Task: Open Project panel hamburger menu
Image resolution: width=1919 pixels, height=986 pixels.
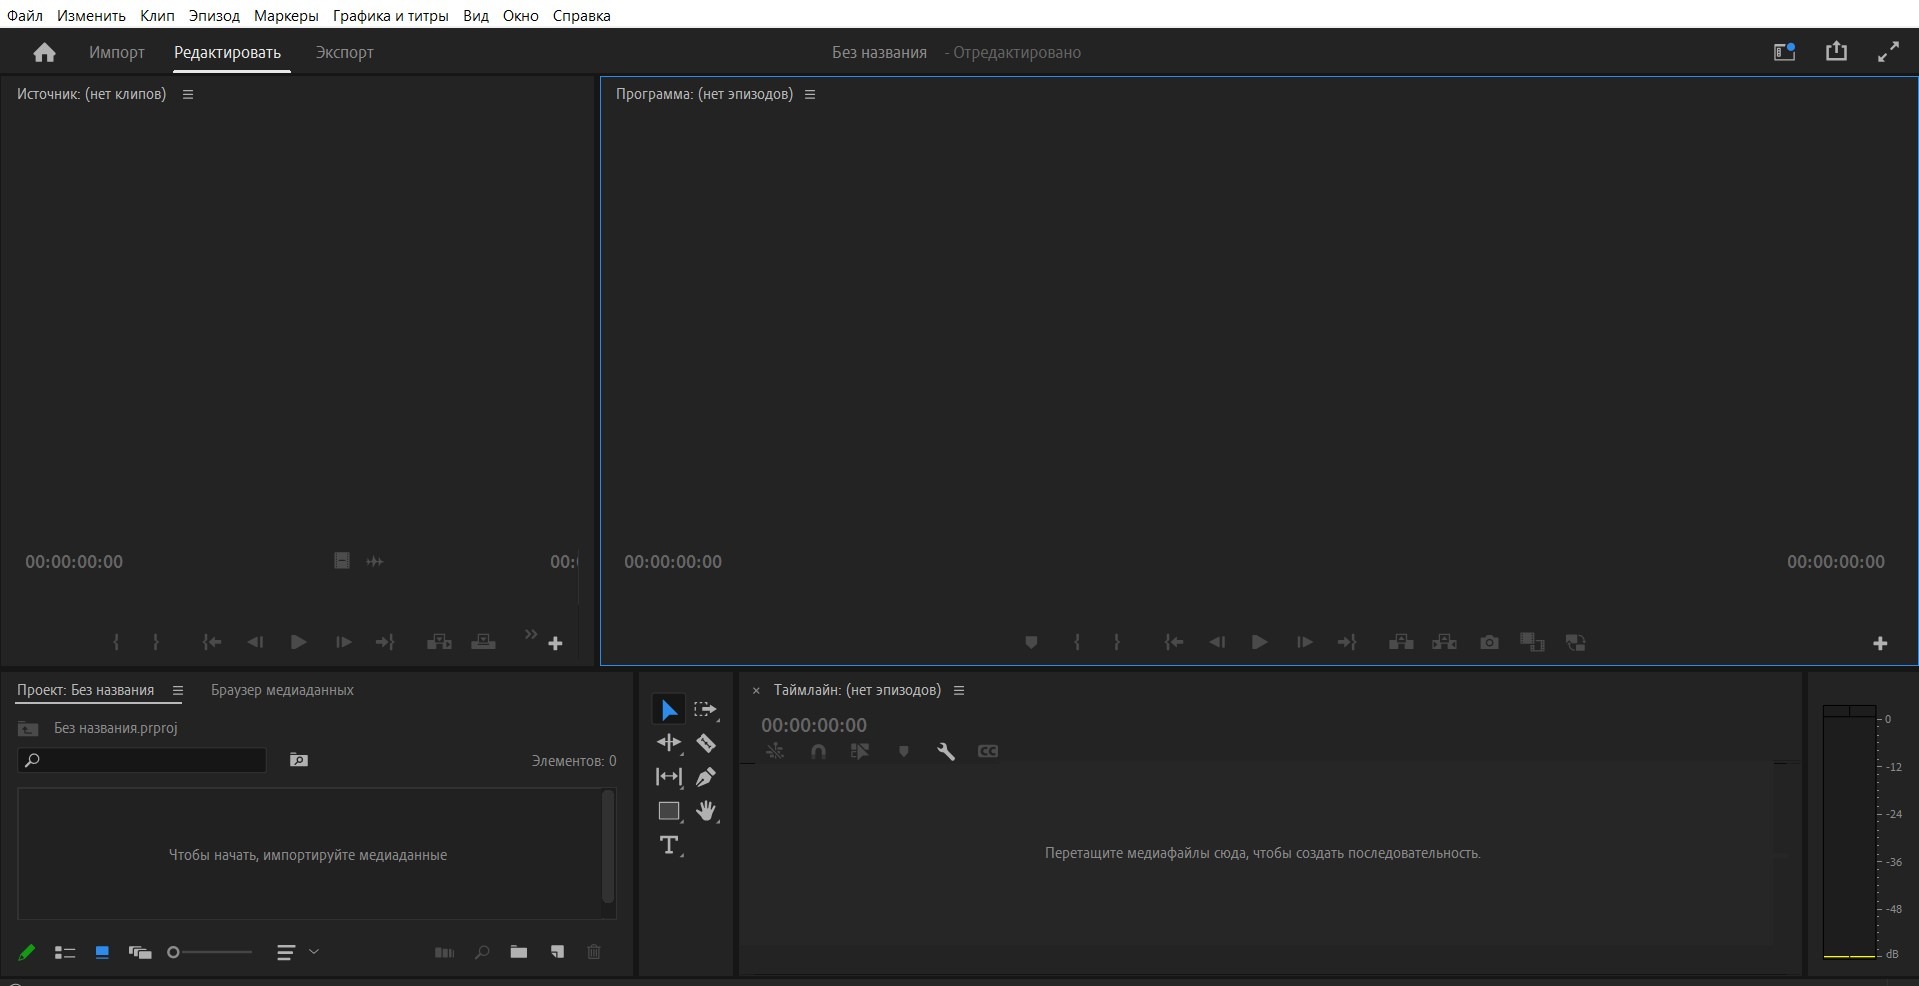Action: [178, 690]
